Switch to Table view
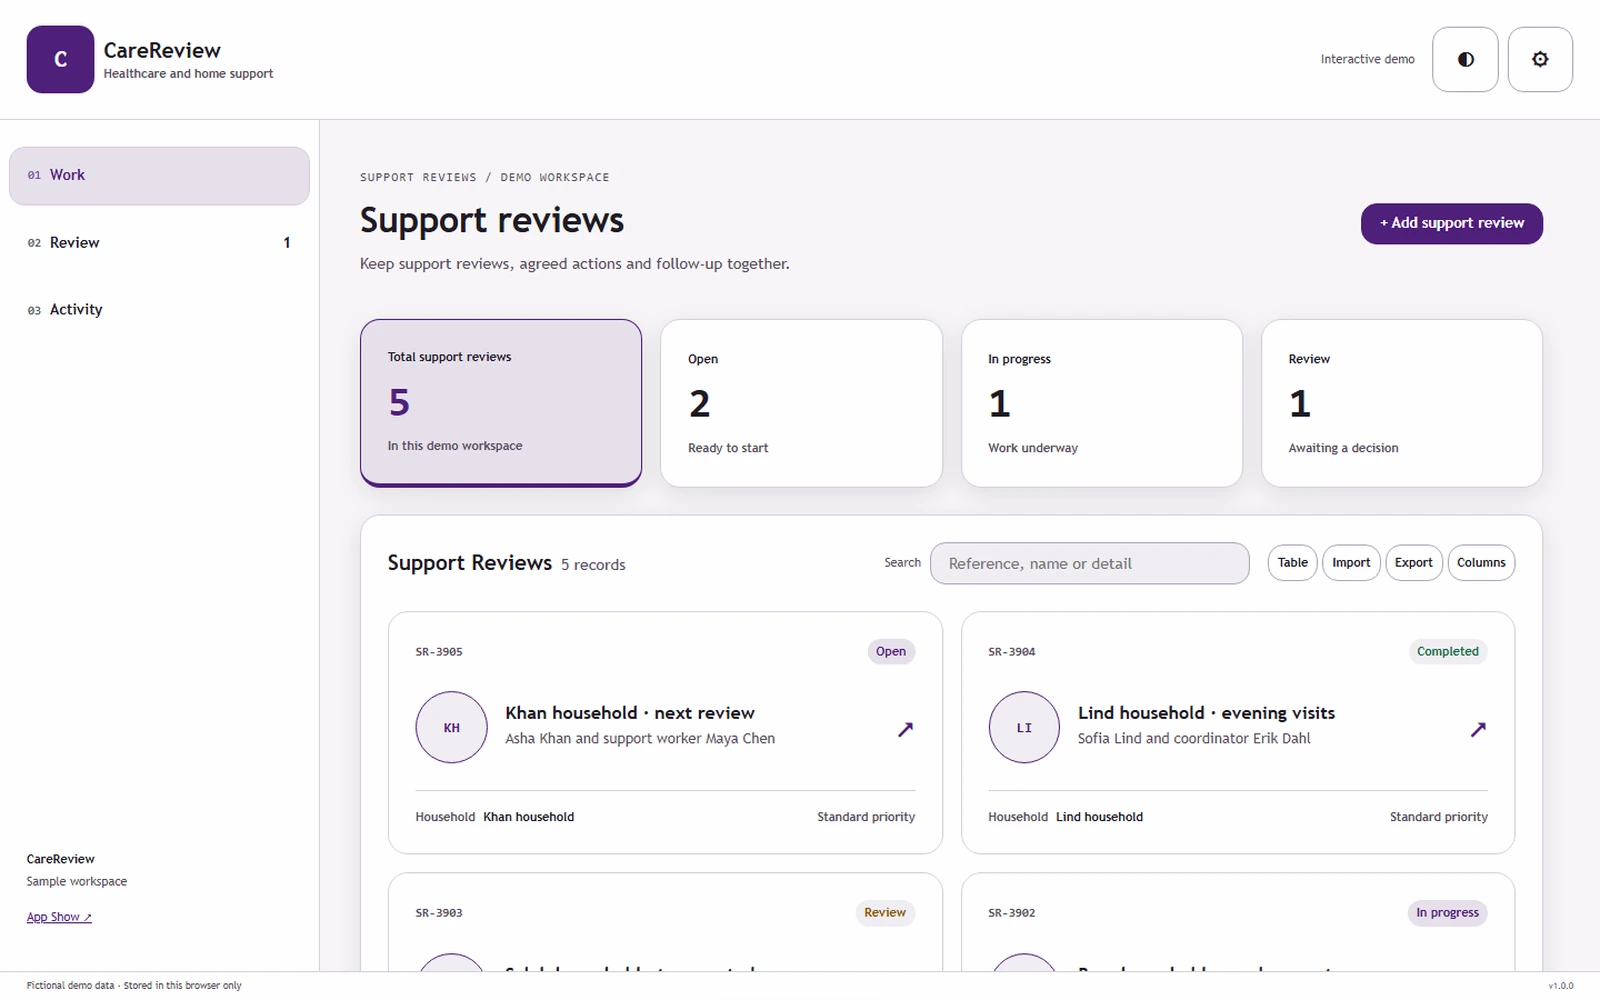The width and height of the screenshot is (1600, 1000). tap(1293, 563)
